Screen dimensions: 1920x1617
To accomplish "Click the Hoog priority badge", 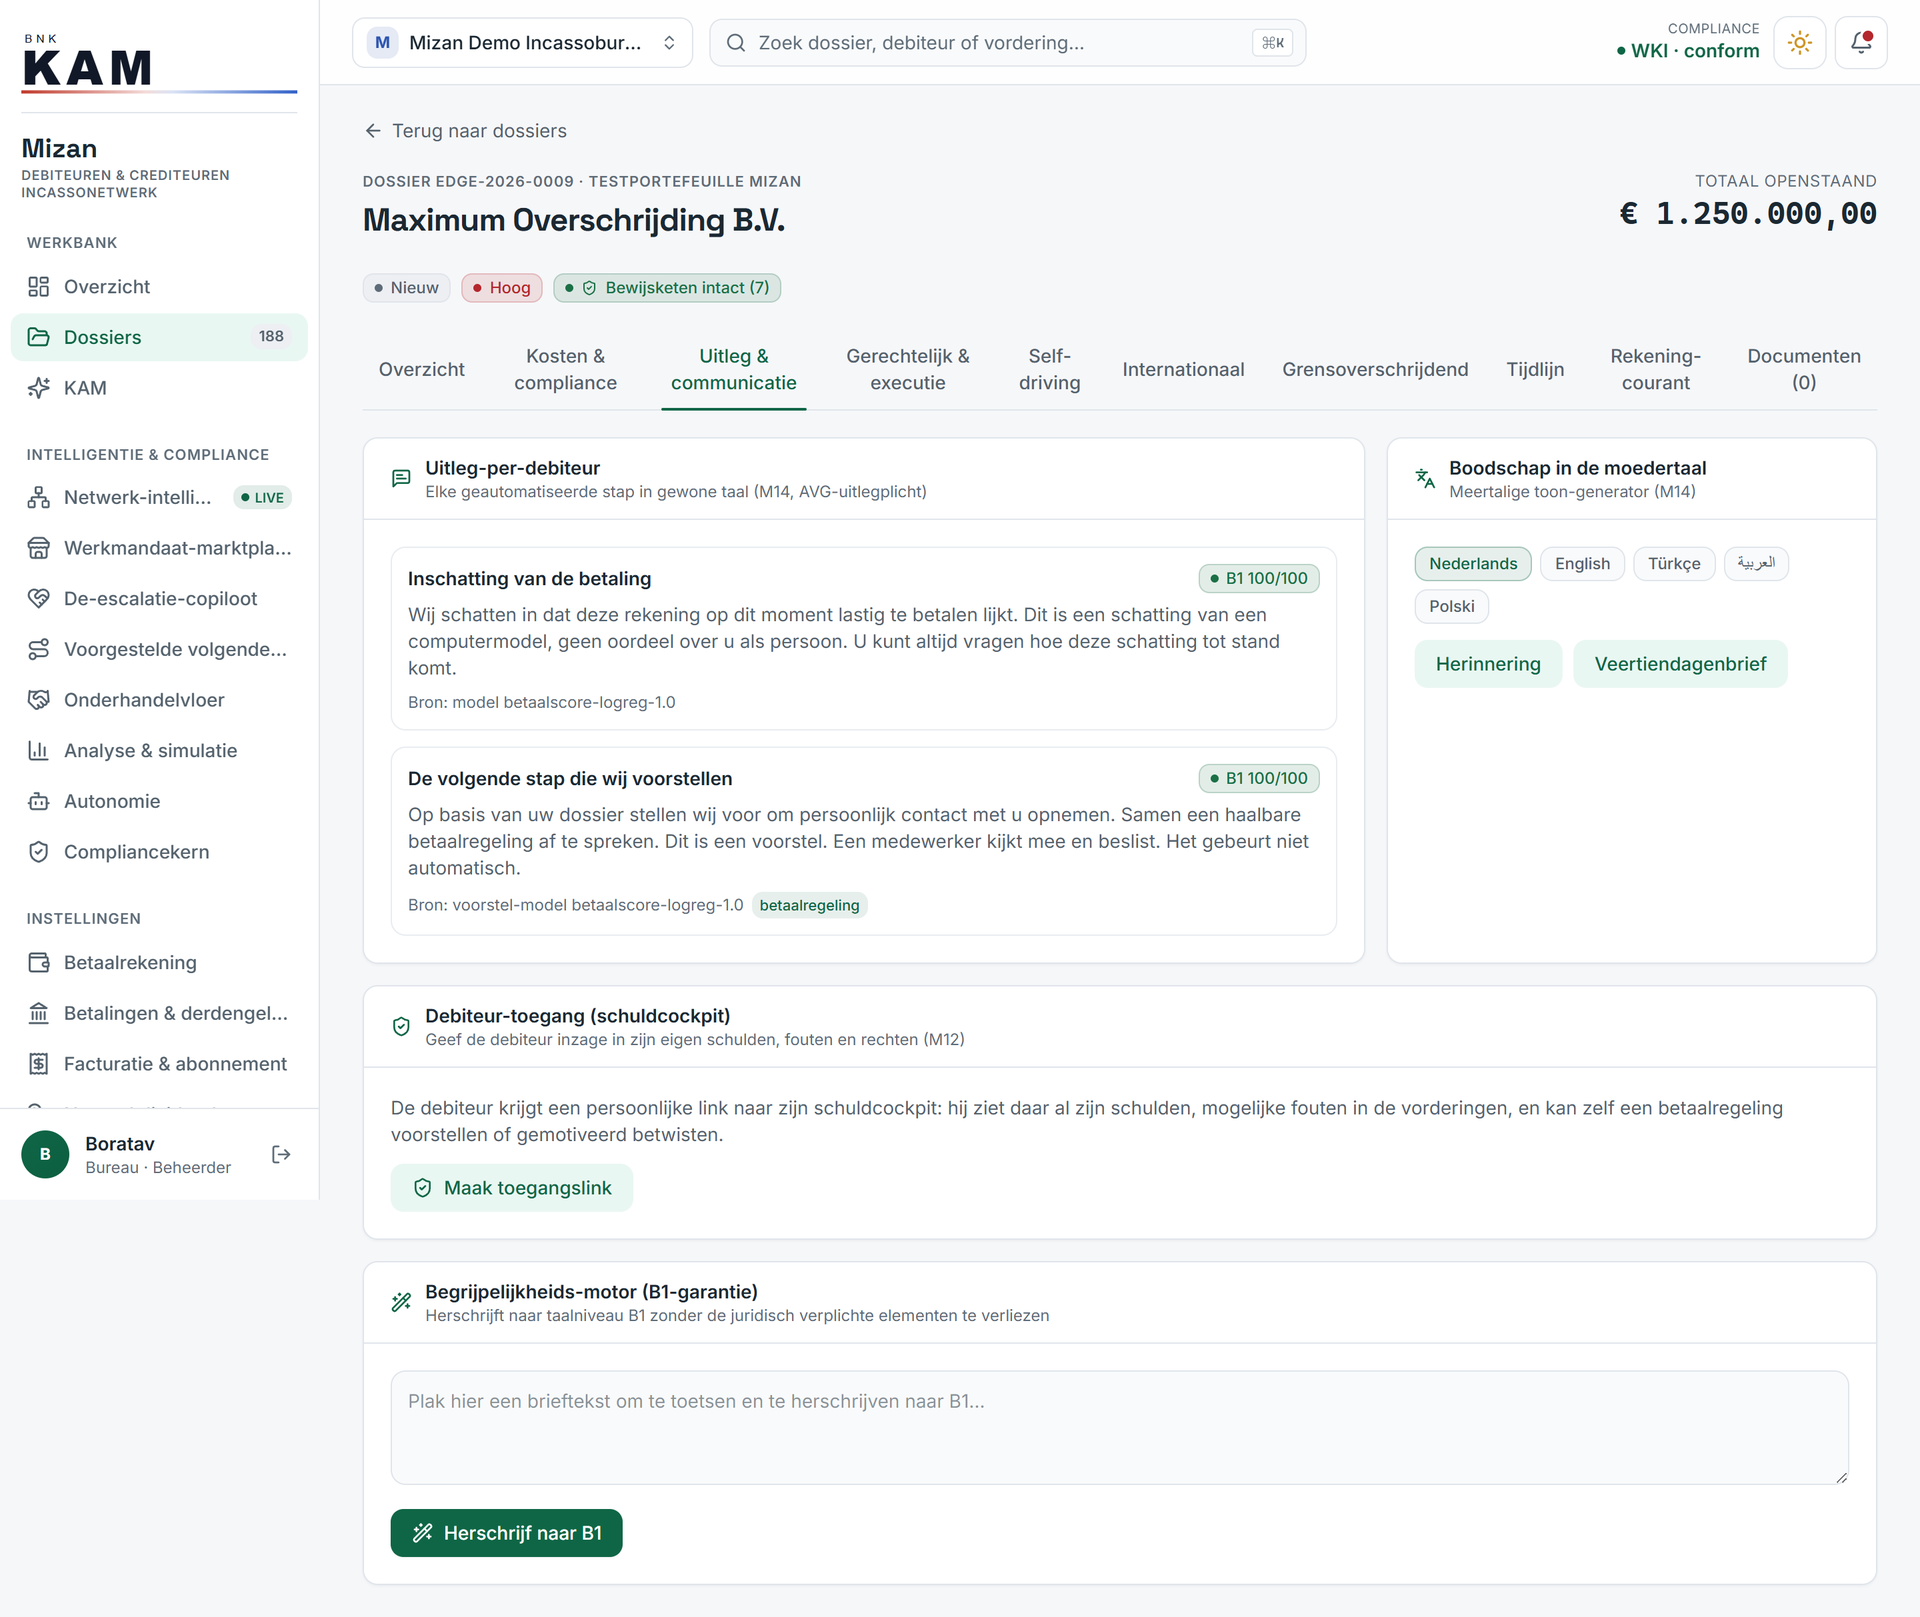I will click(502, 288).
